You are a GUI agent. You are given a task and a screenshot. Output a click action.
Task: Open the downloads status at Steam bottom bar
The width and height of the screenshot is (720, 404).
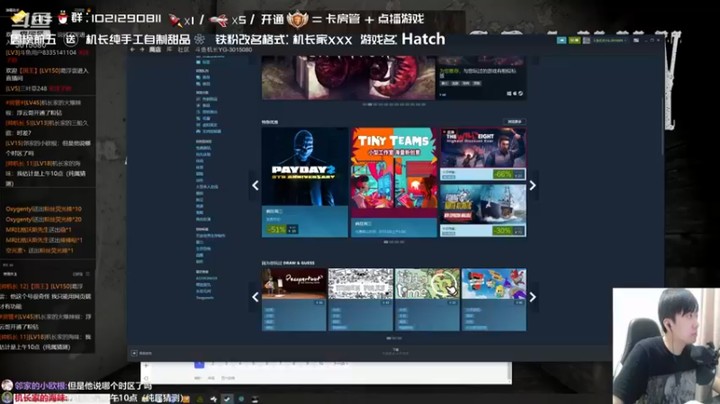click(395, 352)
